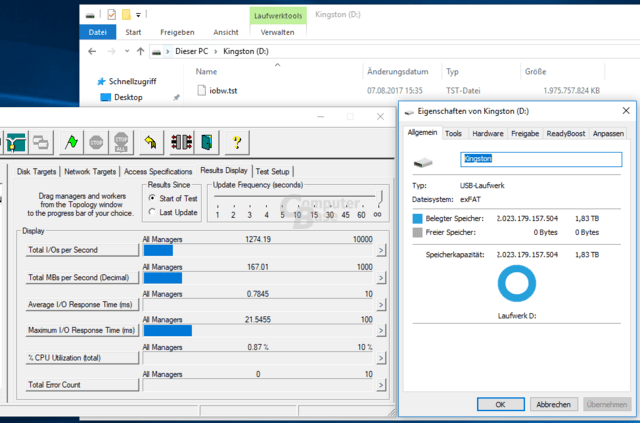Click the New Folder quick access icon
The height and width of the screenshot is (423, 640).
[x=127, y=15]
